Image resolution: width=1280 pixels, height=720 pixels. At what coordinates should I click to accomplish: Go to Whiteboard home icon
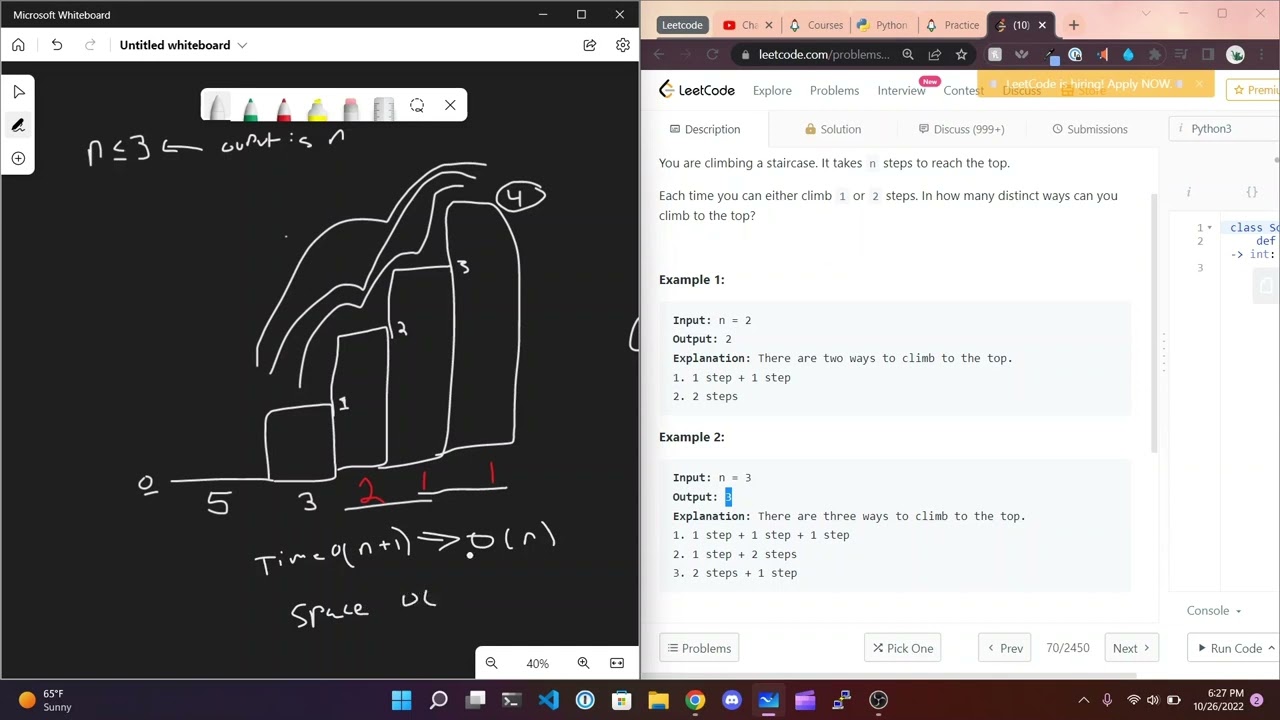point(18,45)
